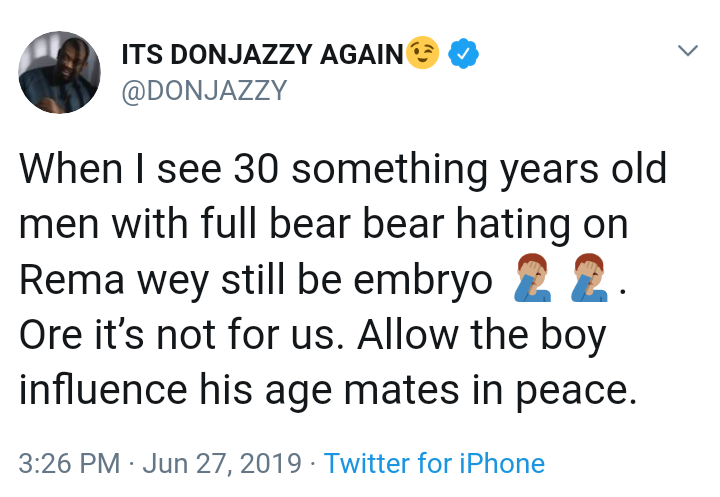Viewport: 720px width, 497px height.
Task: Open the @DONJAZZY handle link
Action: 204,91
